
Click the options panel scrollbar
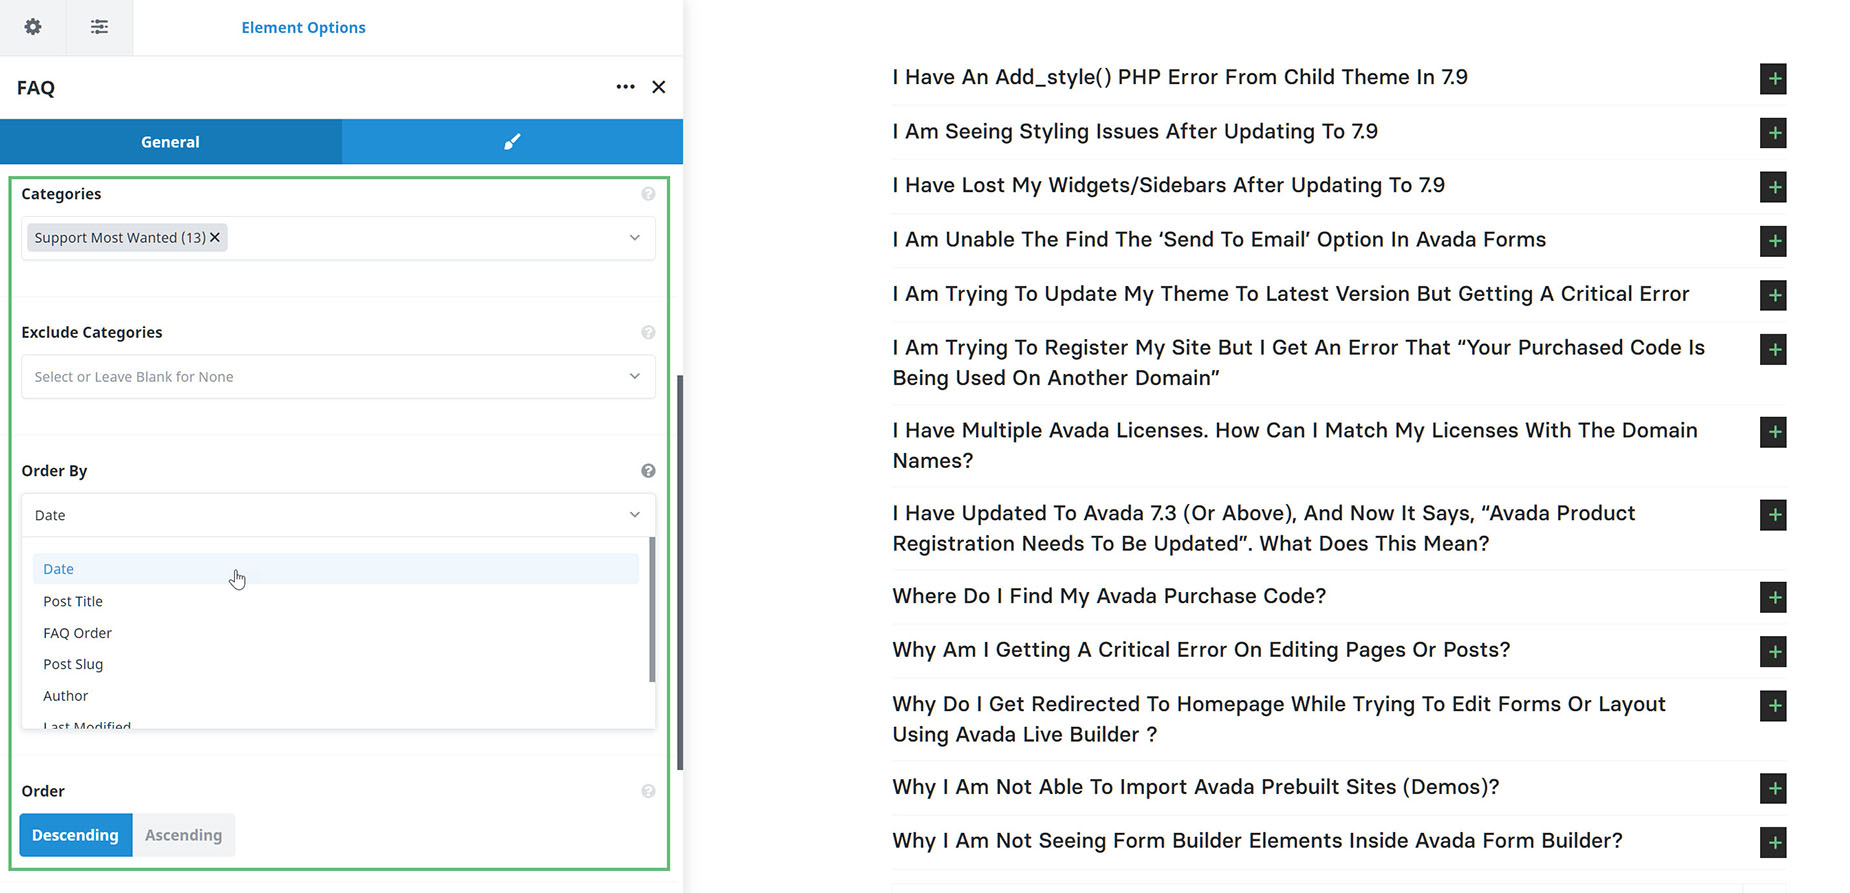click(680, 572)
